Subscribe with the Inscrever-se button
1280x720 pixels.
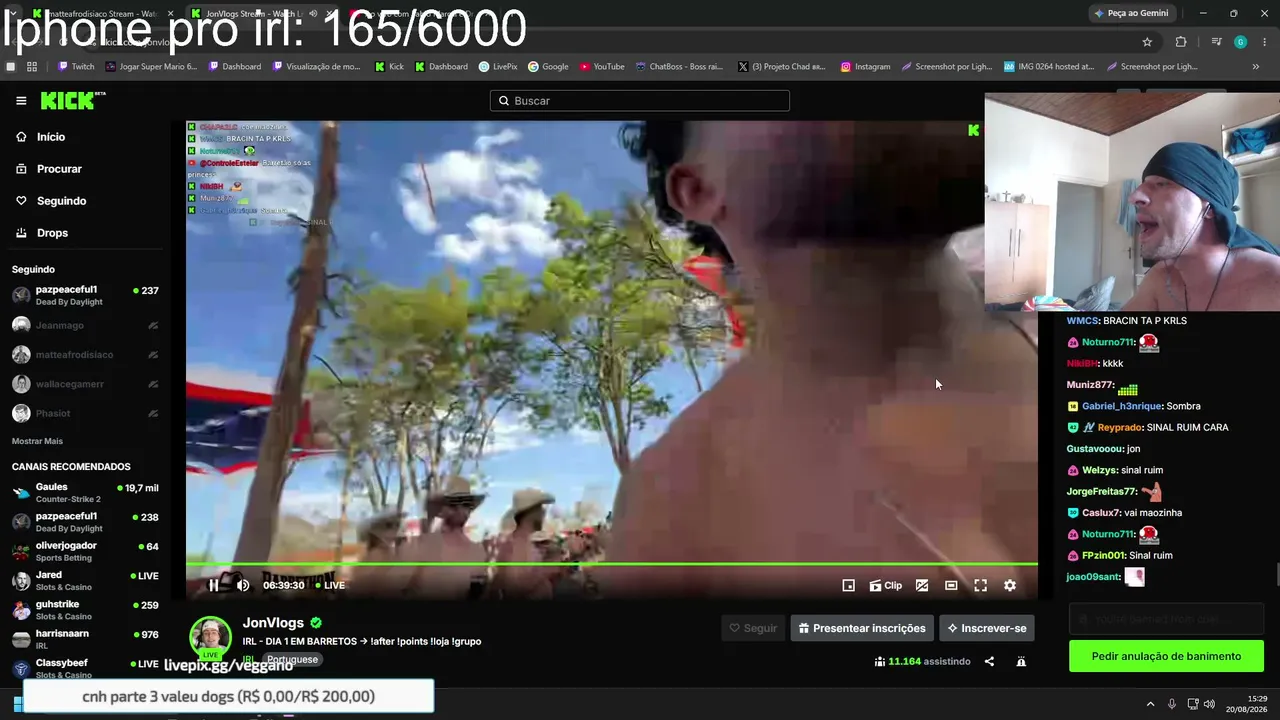[987, 628]
